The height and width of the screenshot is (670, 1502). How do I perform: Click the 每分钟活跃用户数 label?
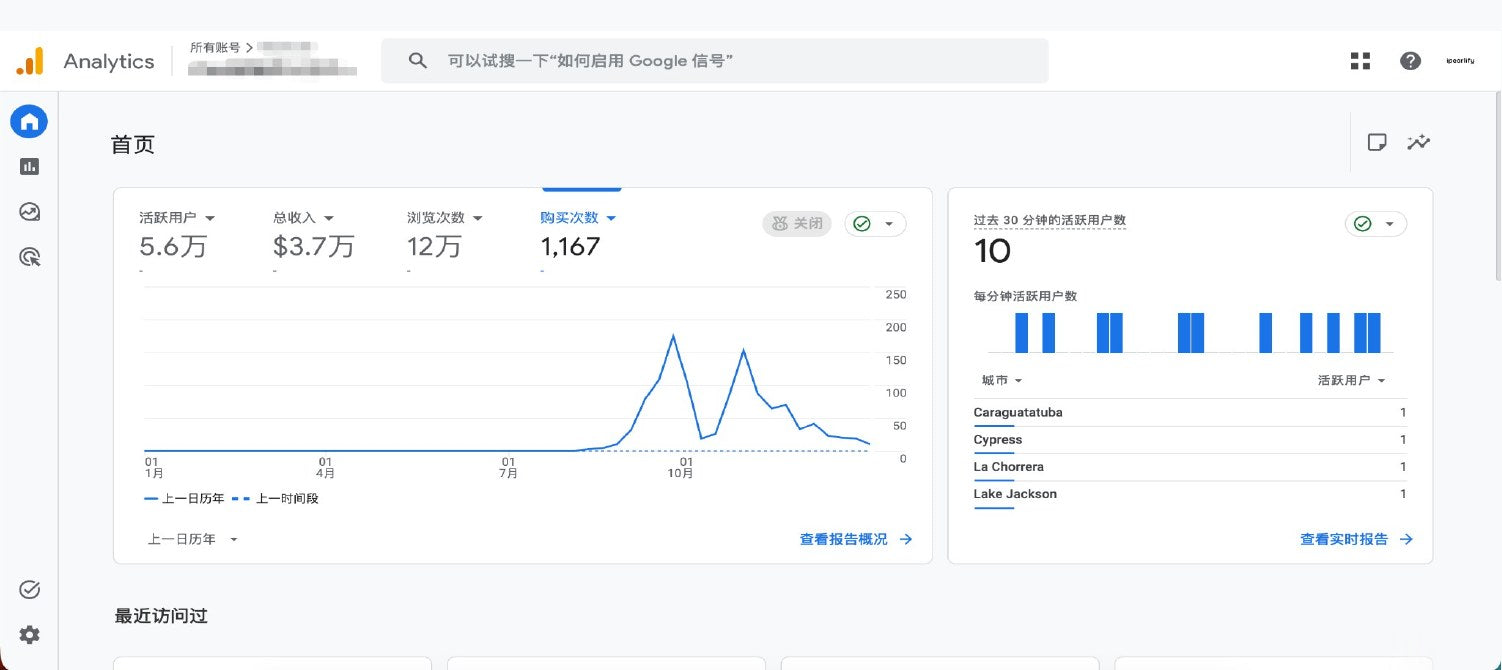(x=1025, y=296)
